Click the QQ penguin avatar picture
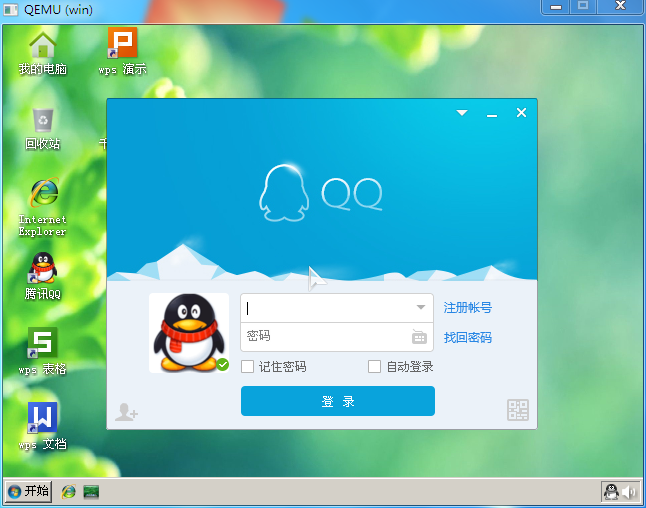The height and width of the screenshot is (508, 646). coord(189,333)
